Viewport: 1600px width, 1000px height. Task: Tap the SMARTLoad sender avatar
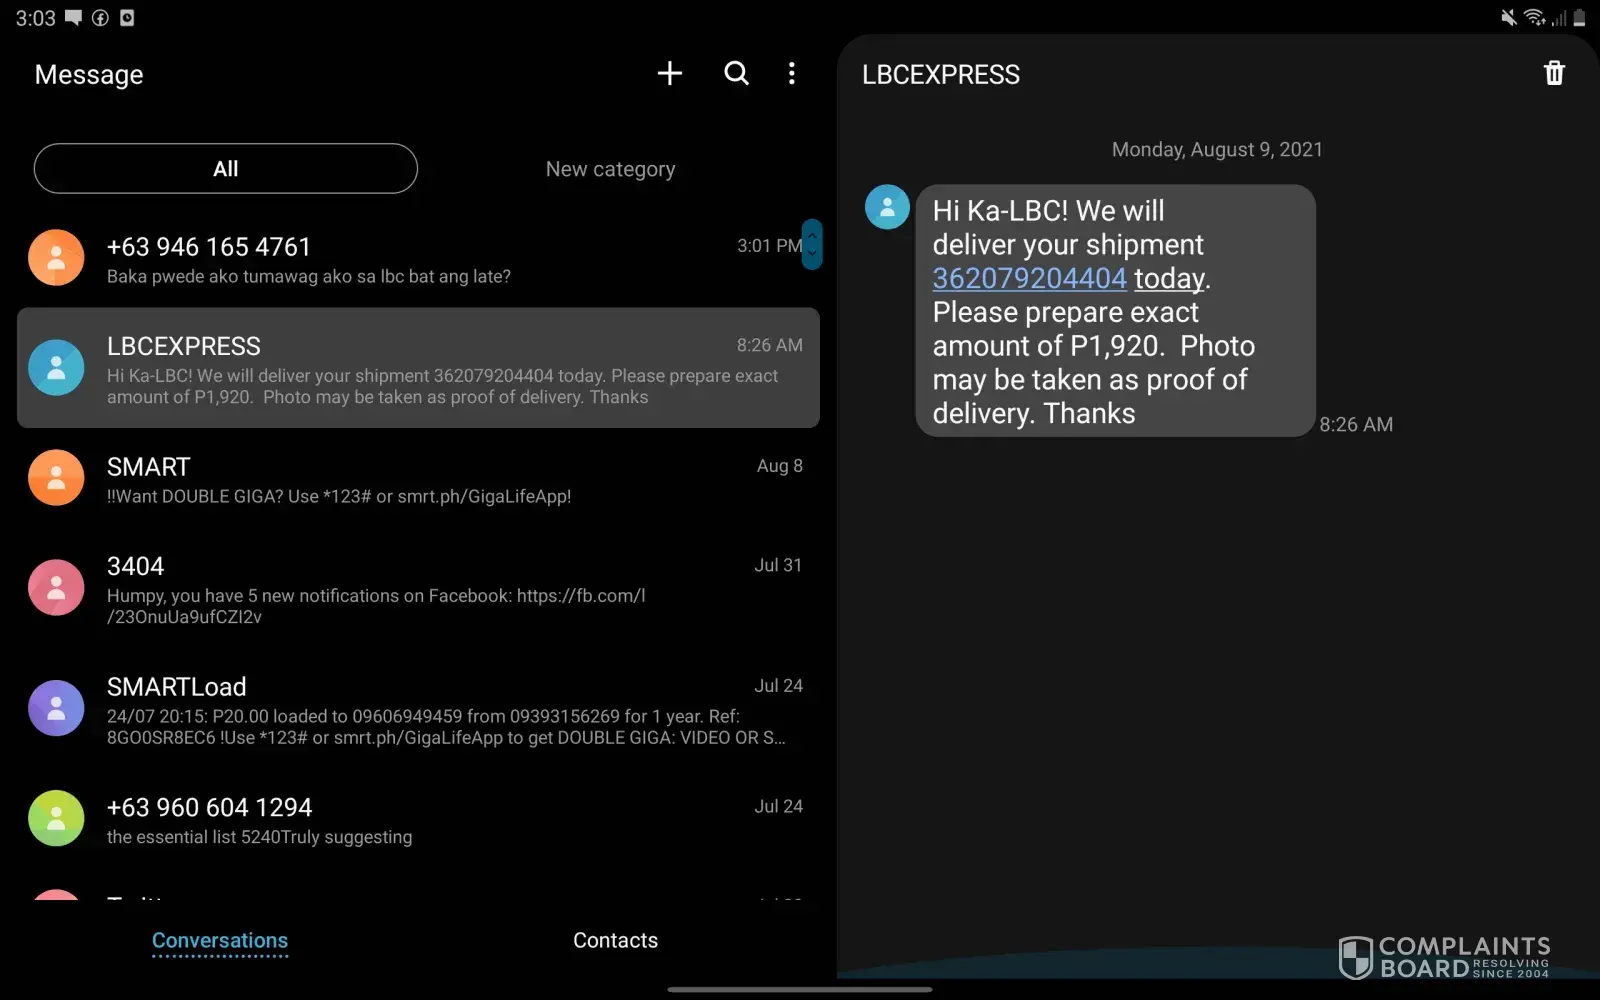[56, 708]
